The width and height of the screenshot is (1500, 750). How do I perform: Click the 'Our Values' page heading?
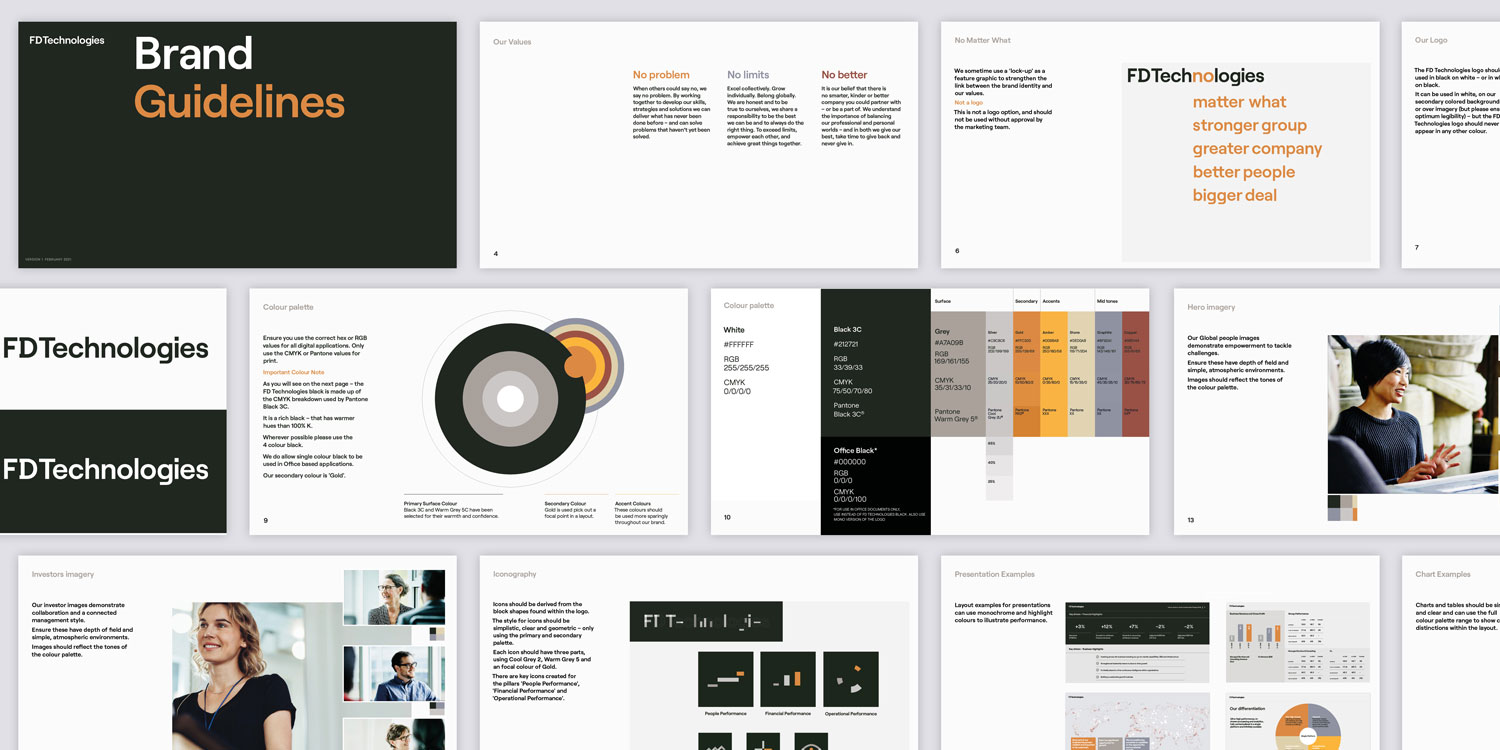[x=512, y=42]
